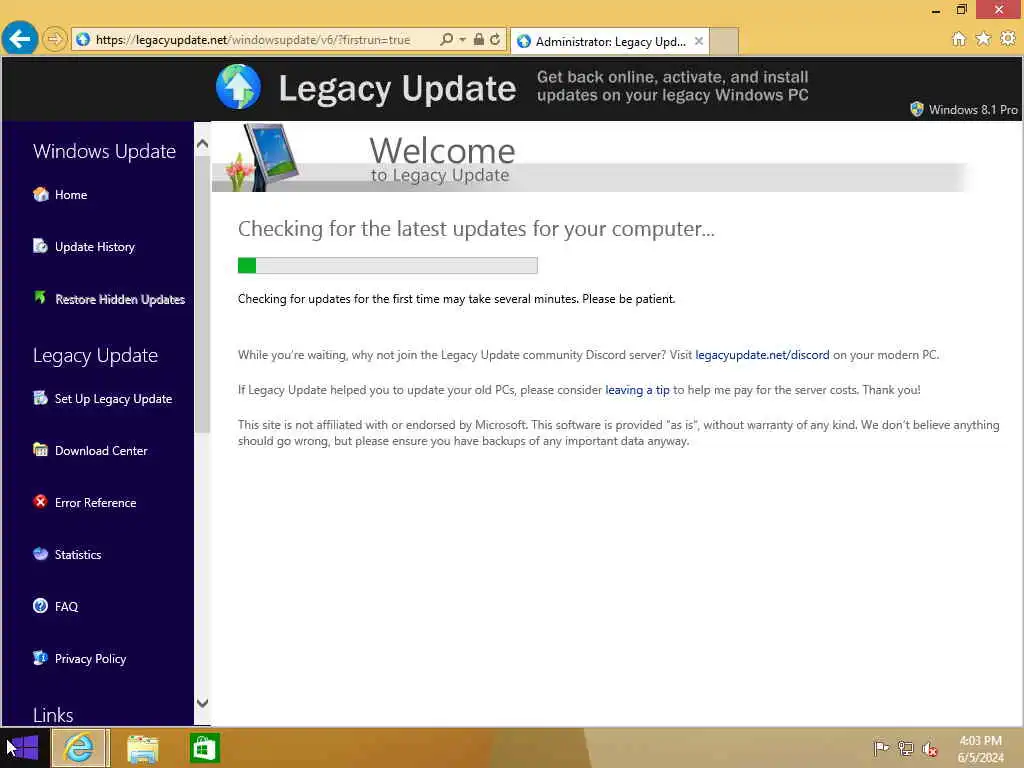This screenshot has width=1024, height=768.
Task: Click the browser Home icon
Action: click(959, 39)
